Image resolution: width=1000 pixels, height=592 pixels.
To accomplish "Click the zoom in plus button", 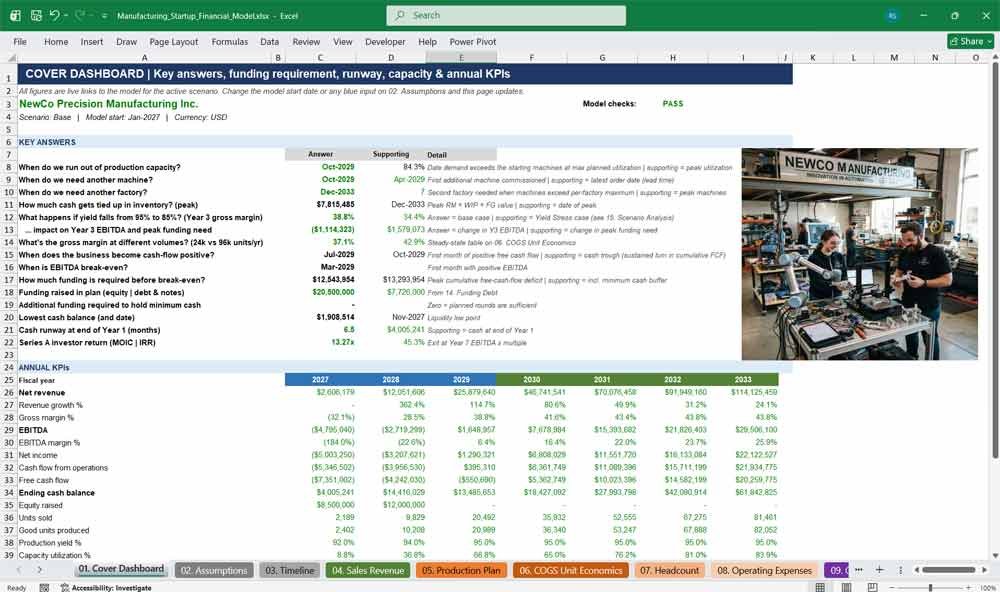I will [968, 588].
